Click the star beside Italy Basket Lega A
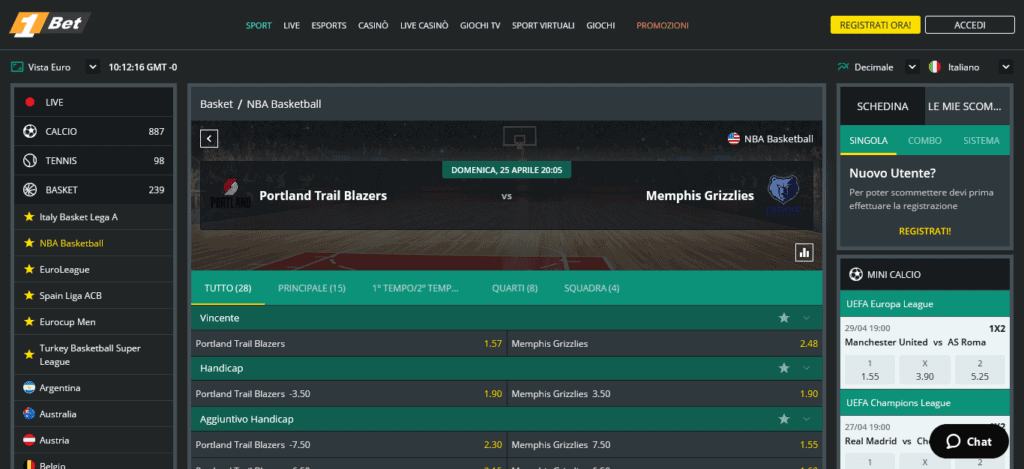 pos(29,216)
